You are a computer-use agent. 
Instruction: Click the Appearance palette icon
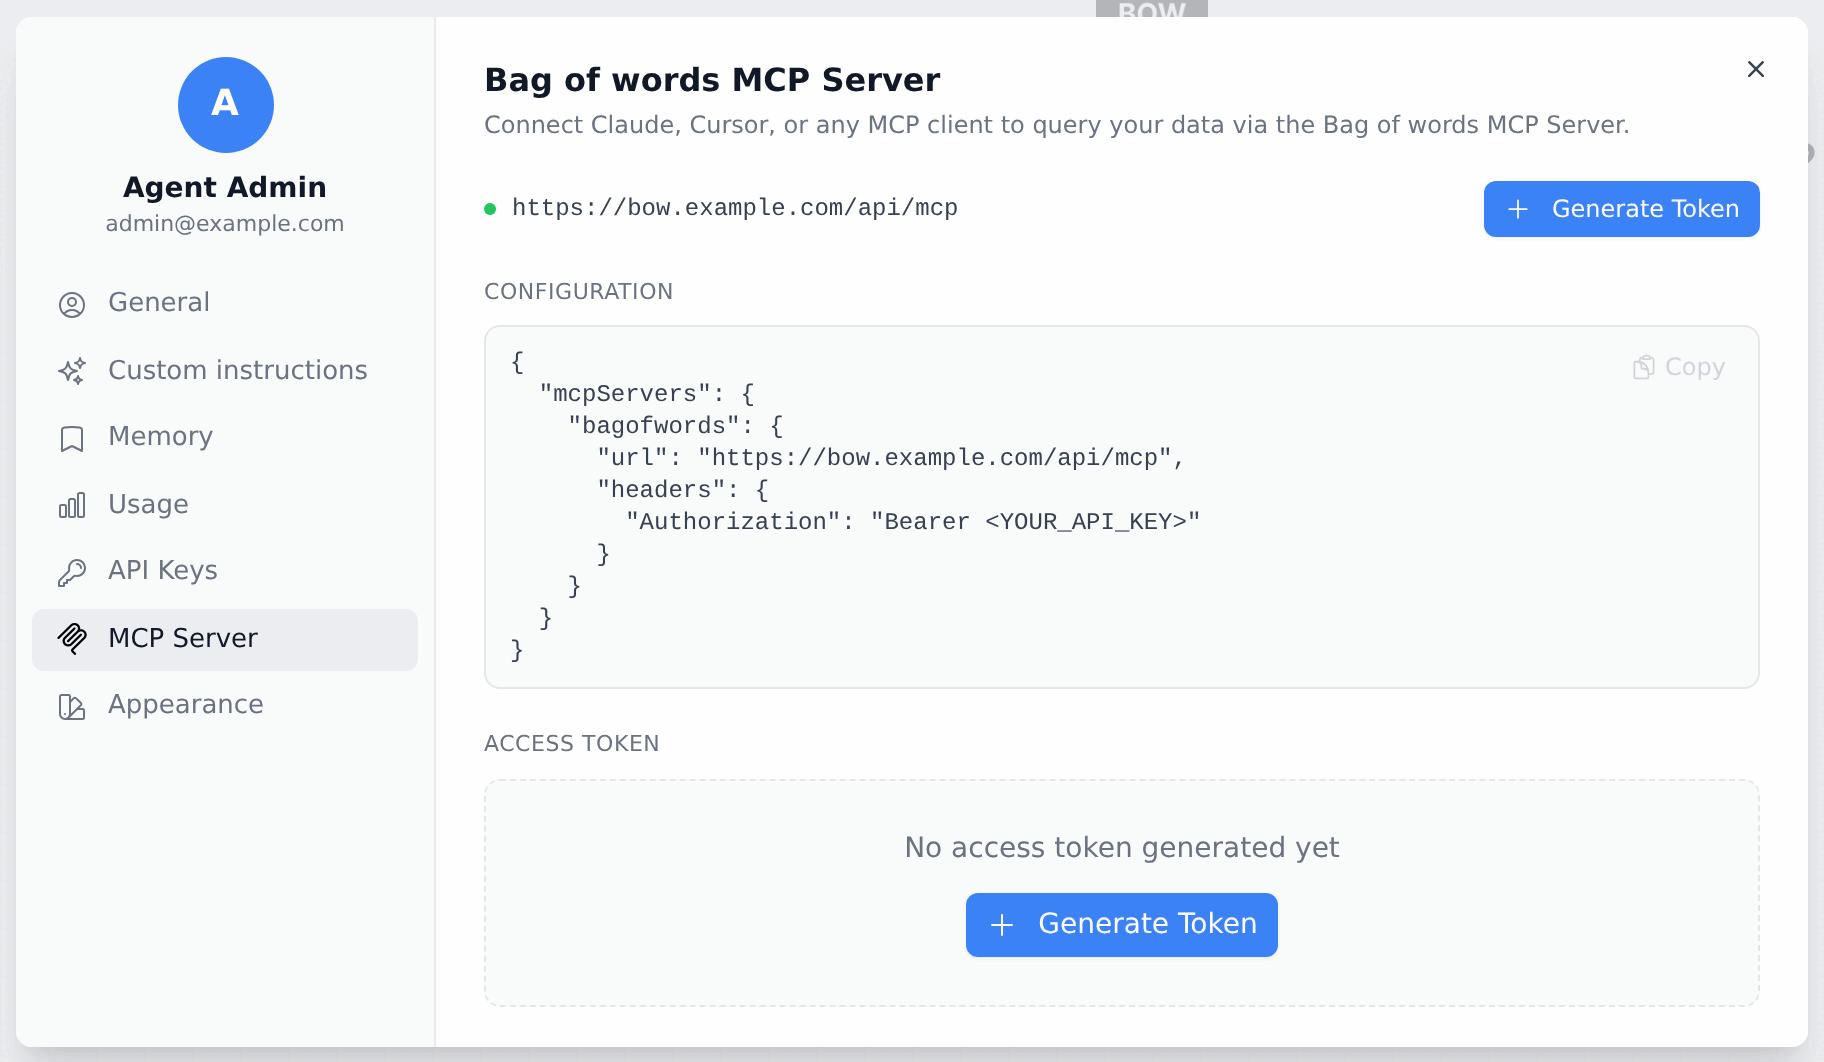72,706
